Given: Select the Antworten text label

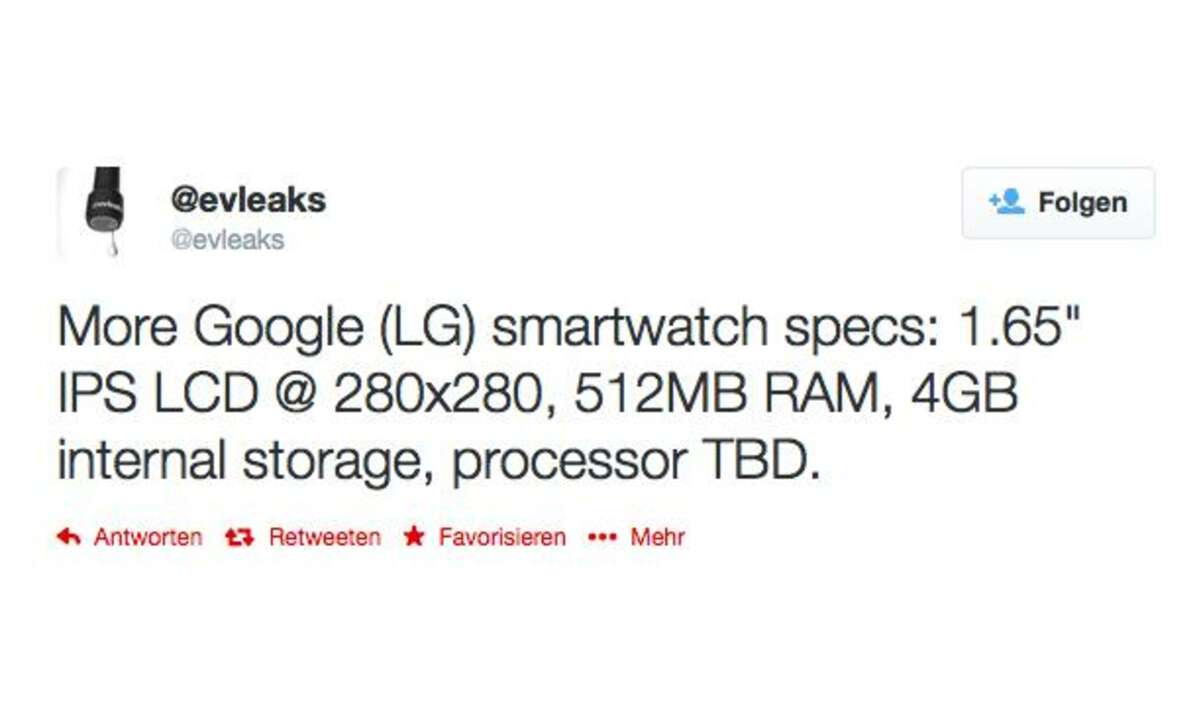Looking at the screenshot, I should (x=148, y=538).
